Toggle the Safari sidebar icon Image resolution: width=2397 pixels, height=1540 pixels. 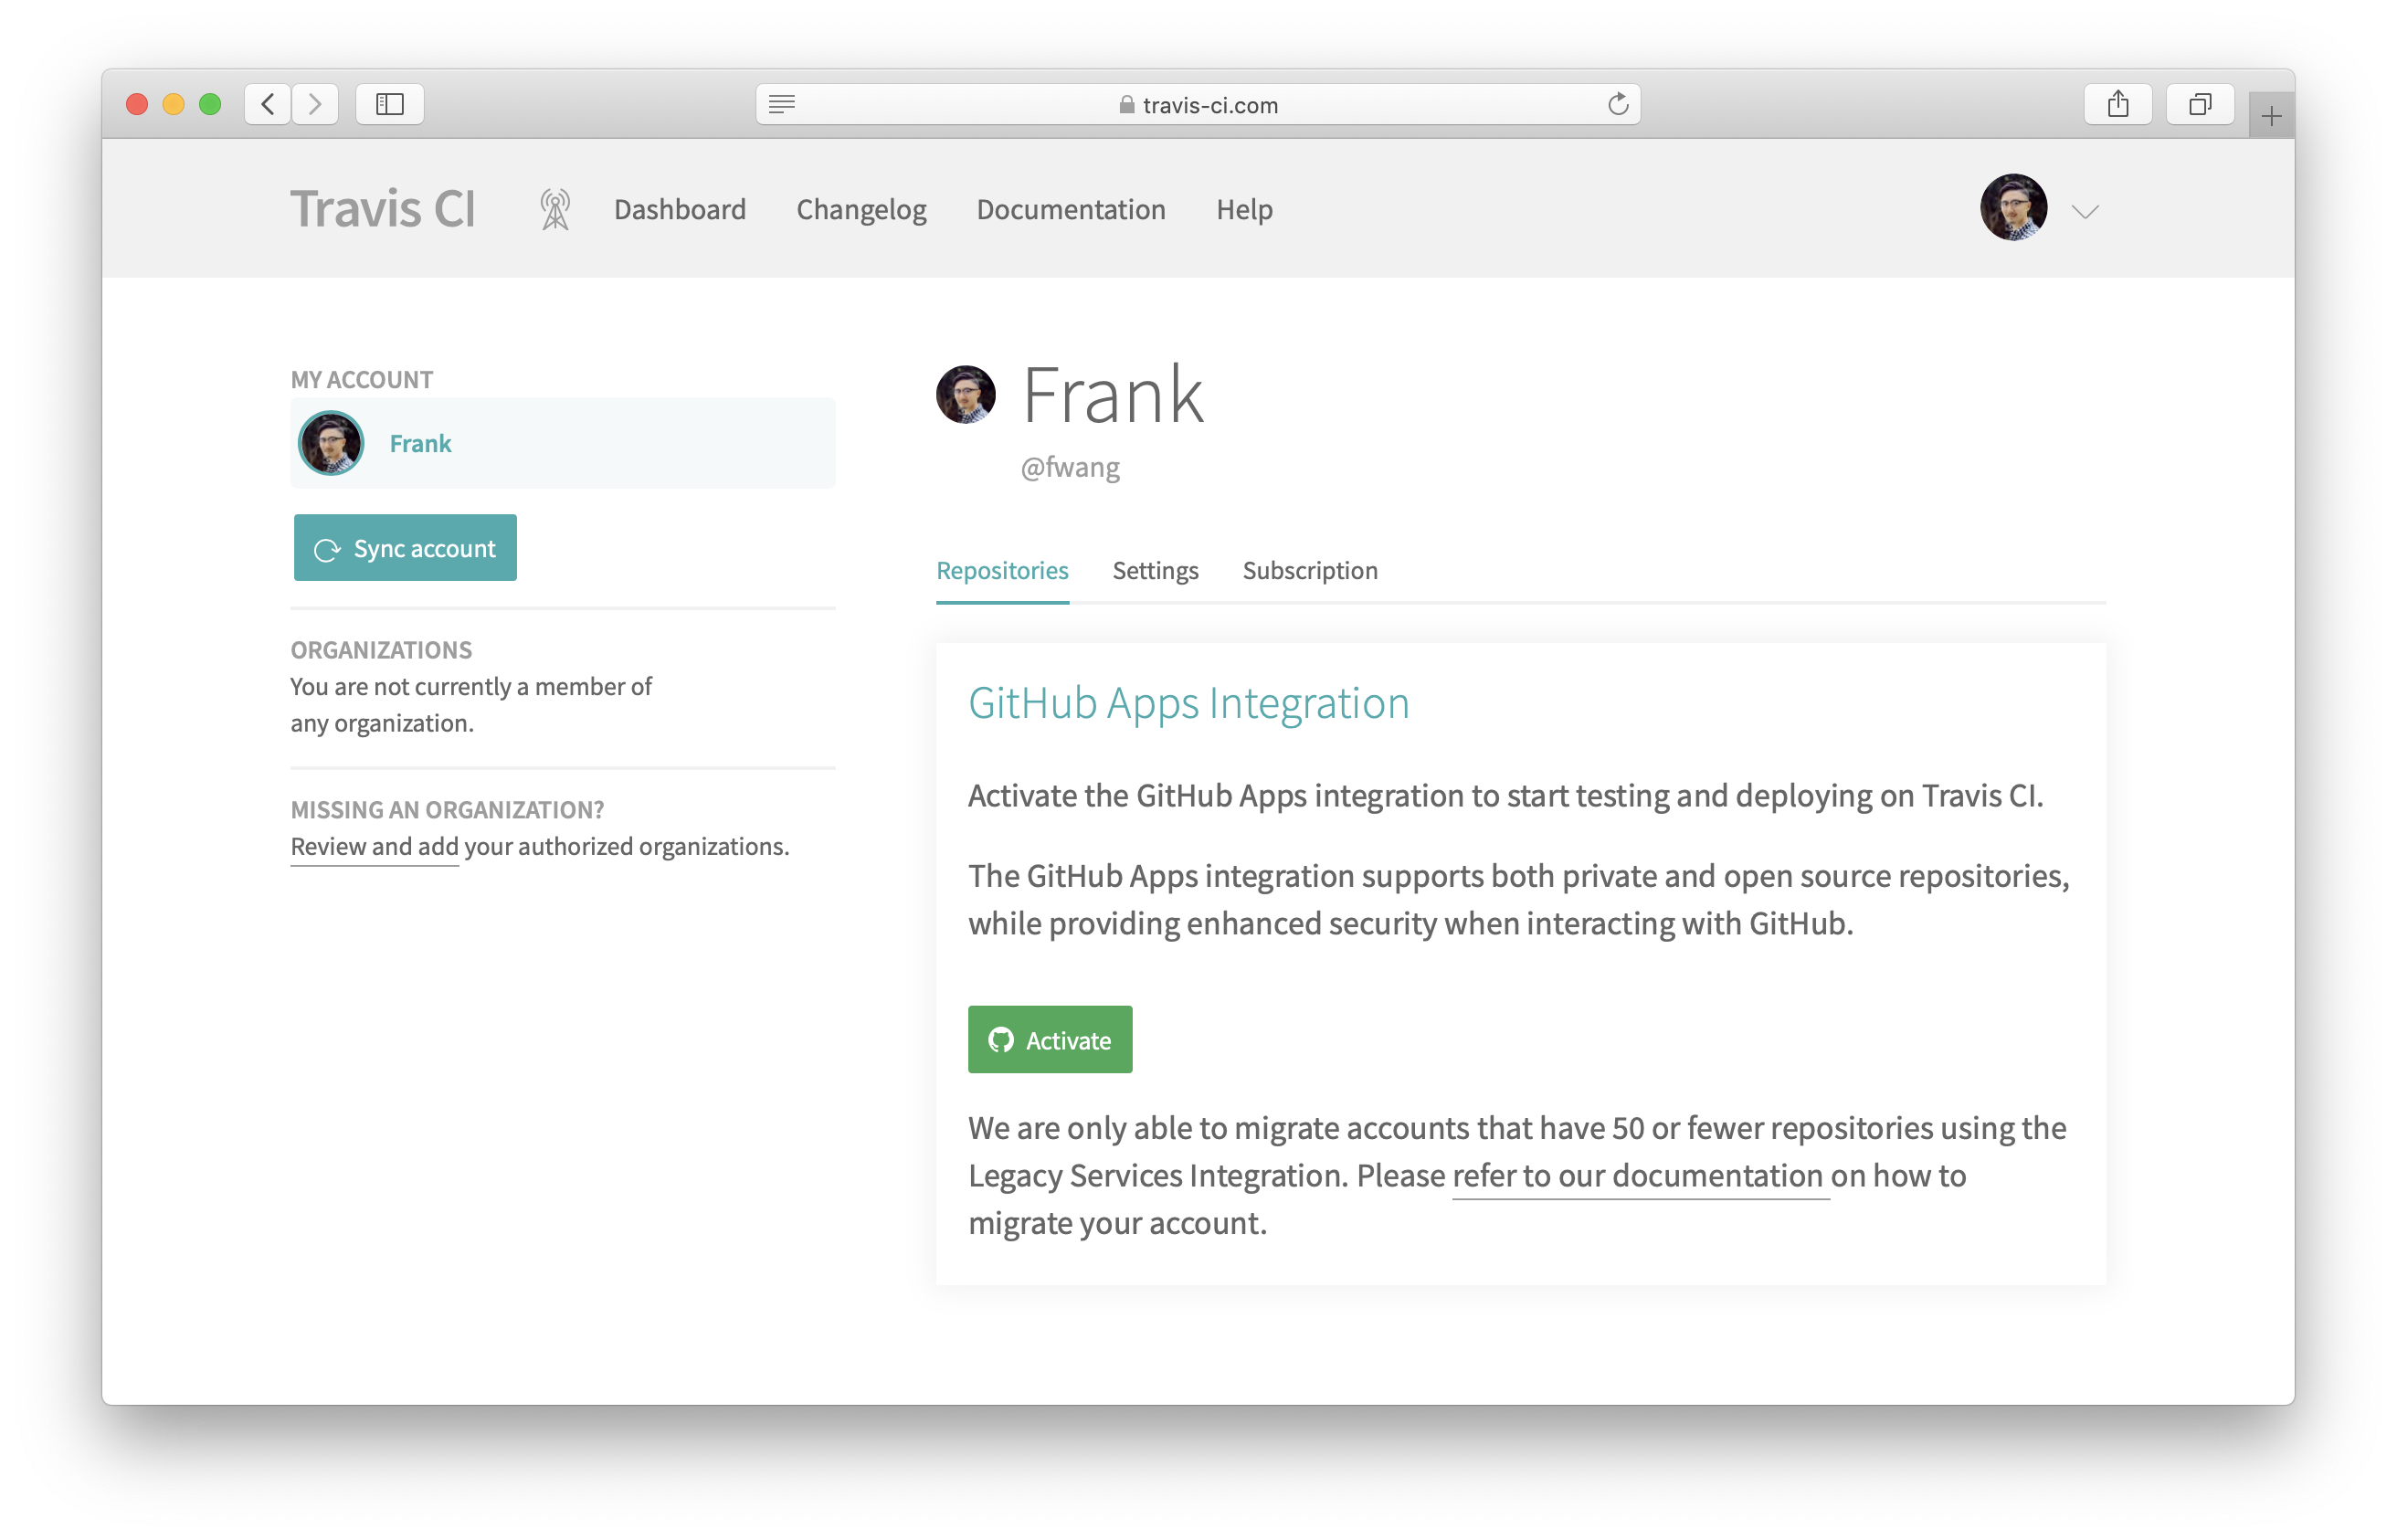click(390, 104)
